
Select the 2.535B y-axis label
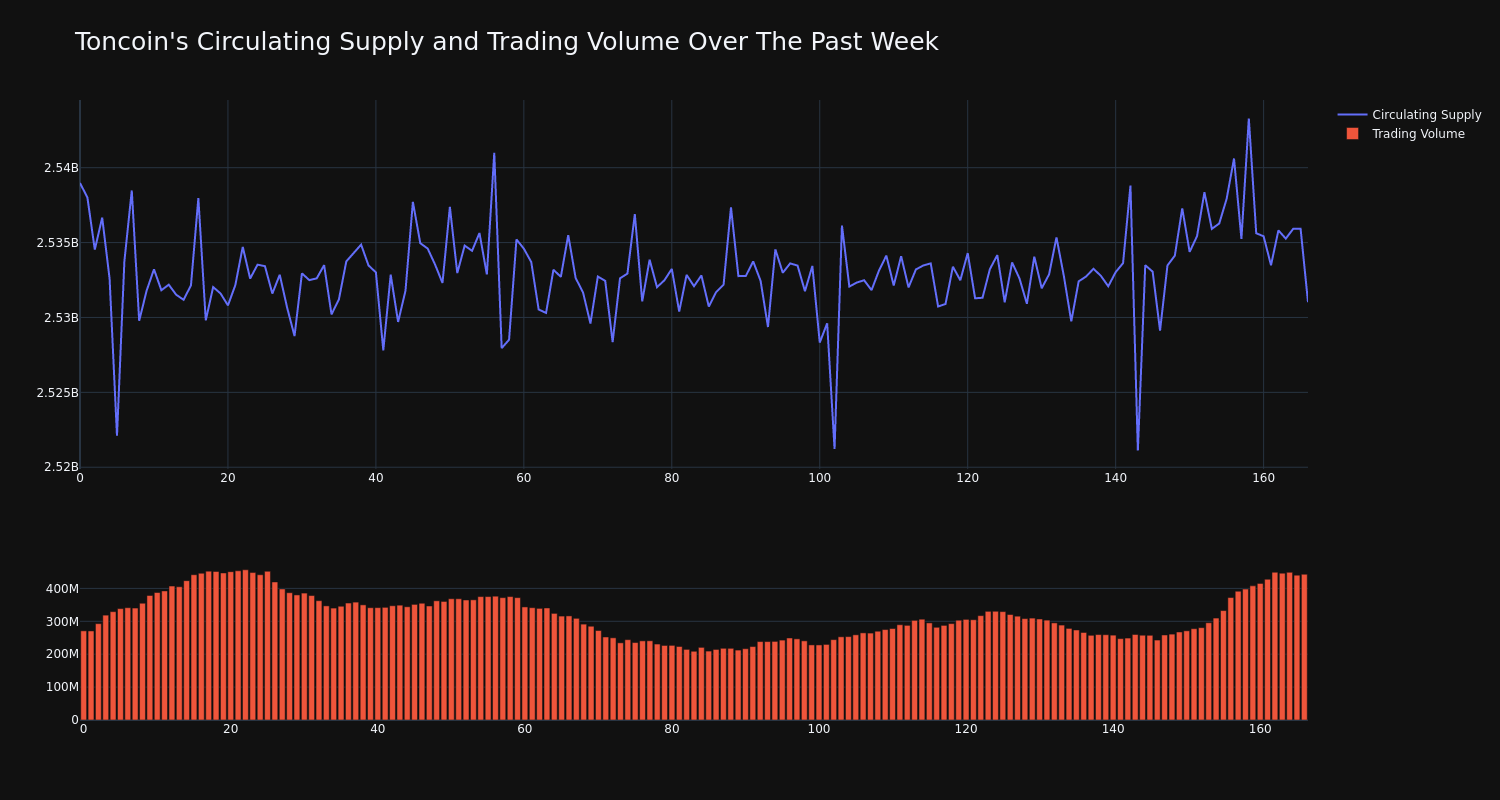(x=57, y=243)
